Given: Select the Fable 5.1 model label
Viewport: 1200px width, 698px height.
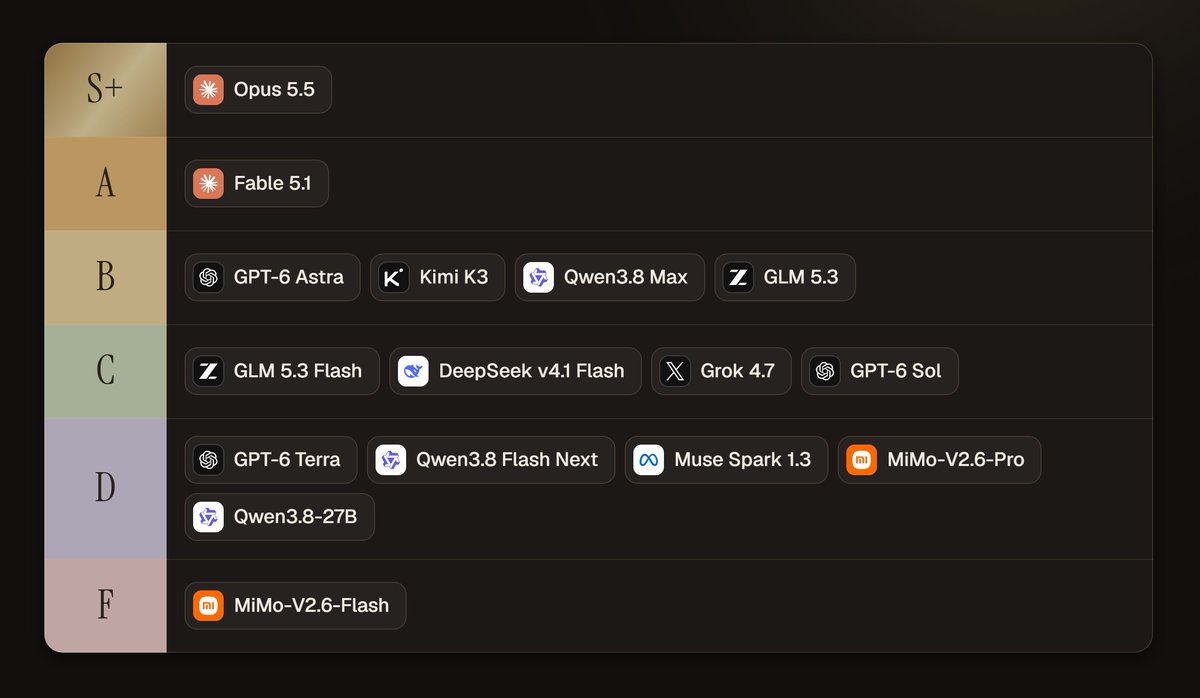Looking at the screenshot, I should tap(273, 184).
